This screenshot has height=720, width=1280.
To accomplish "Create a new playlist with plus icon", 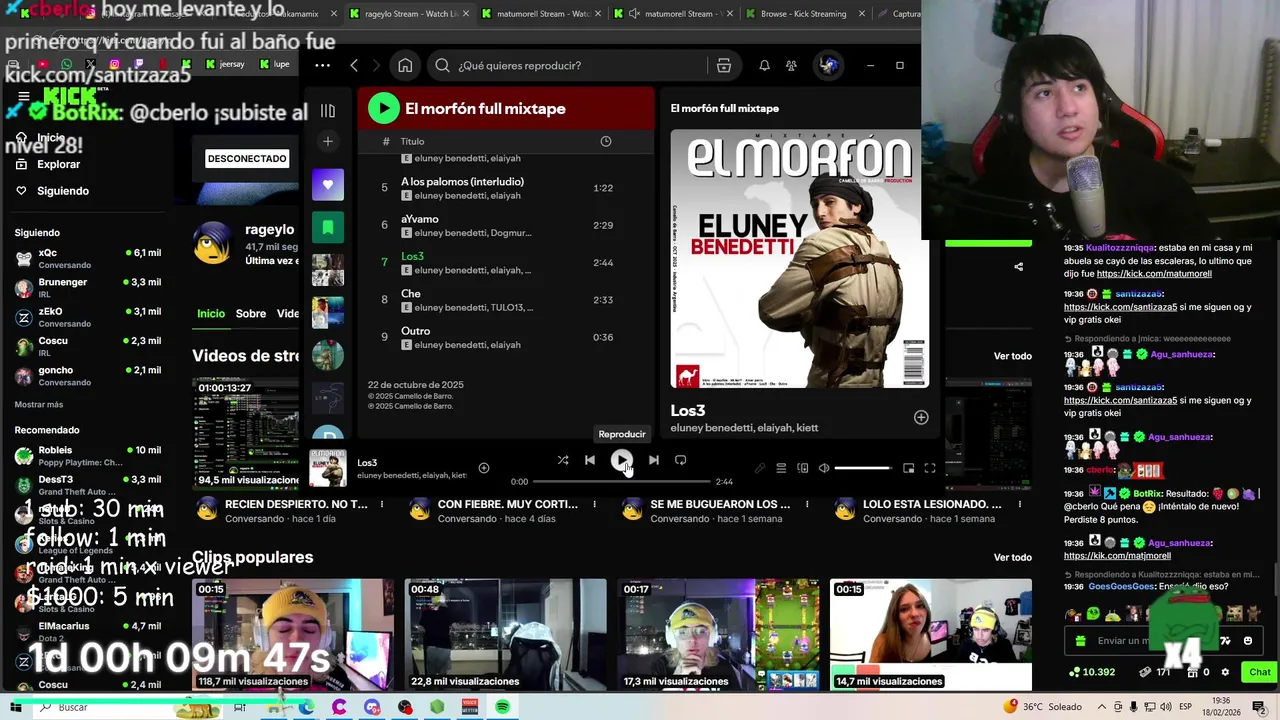I will [x=328, y=142].
